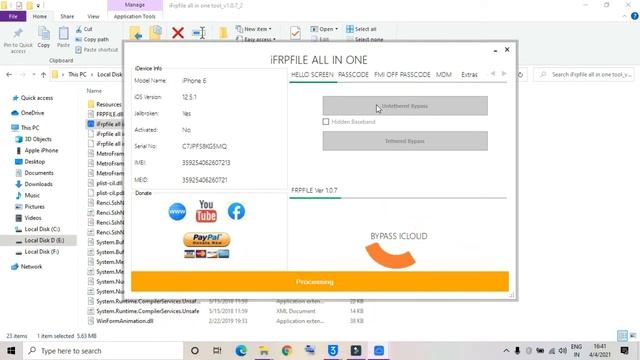Open the YouTube icon link
Viewport: 640px width, 360px height.
click(x=206, y=211)
